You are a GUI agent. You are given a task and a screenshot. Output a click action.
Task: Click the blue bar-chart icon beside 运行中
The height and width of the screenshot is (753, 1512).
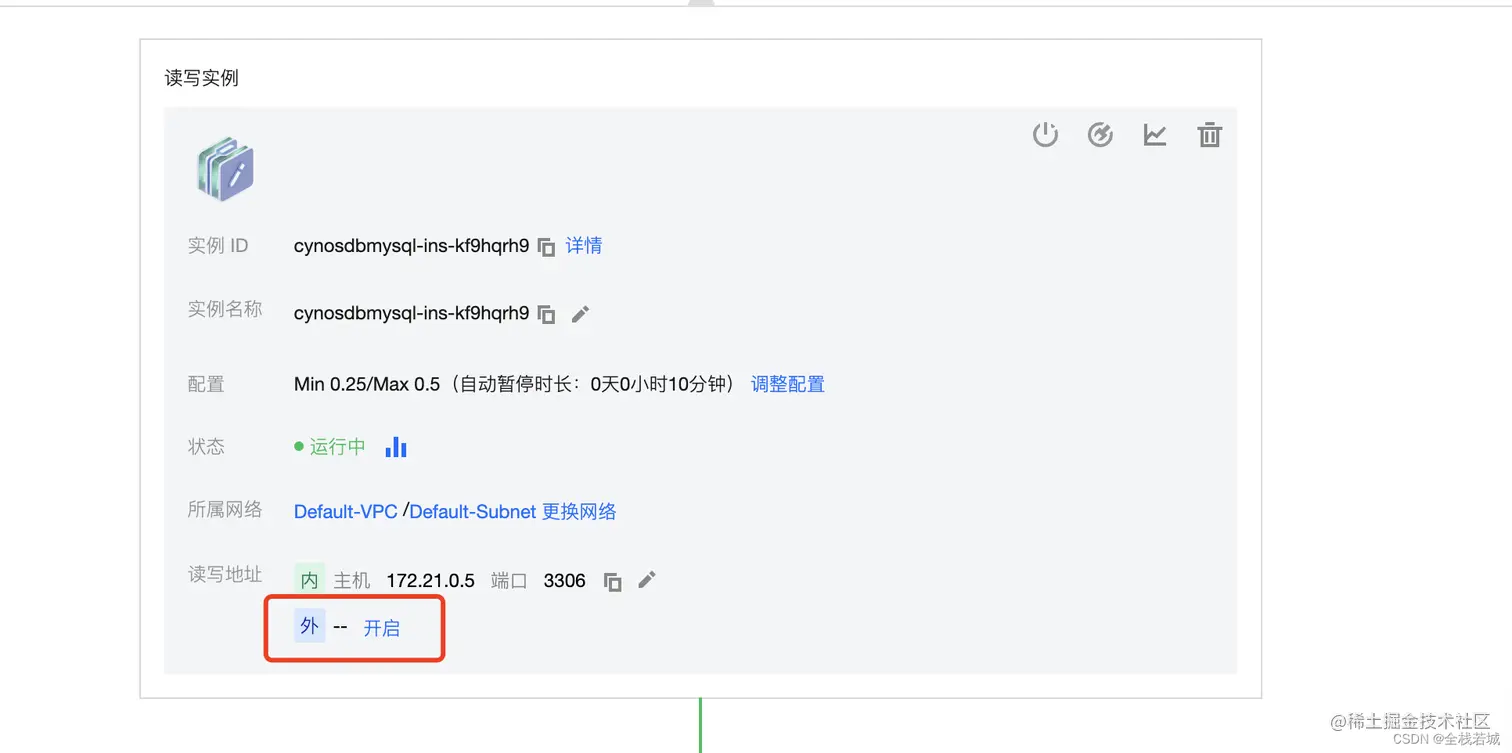click(x=396, y=447)
